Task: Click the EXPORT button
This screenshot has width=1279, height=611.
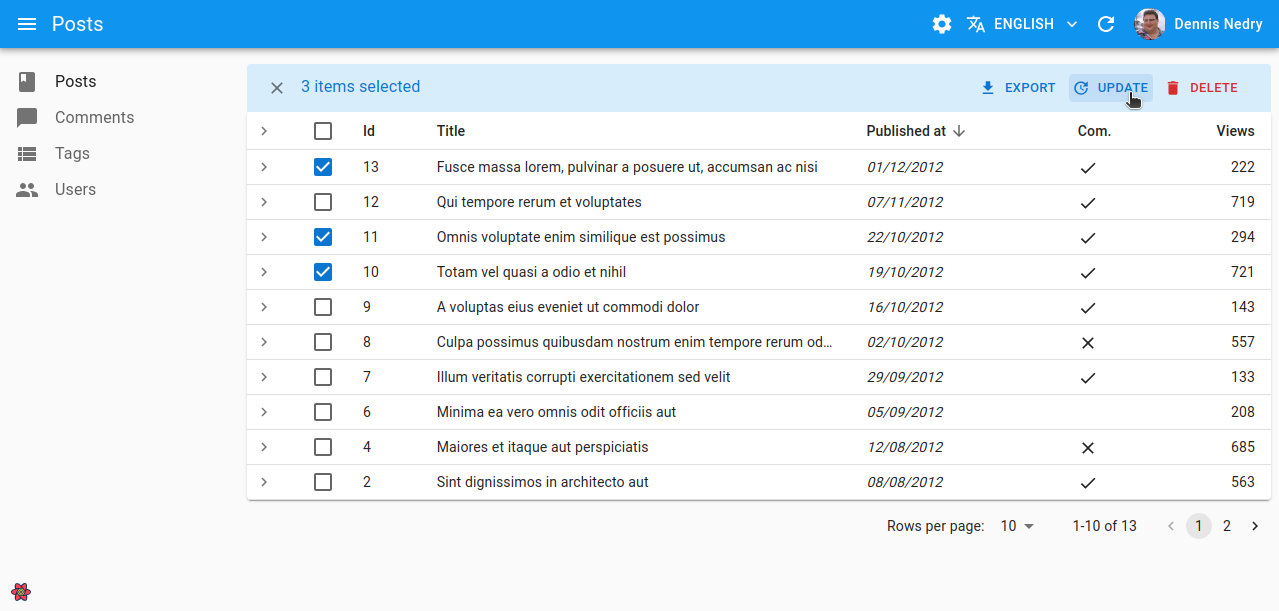Action: pyautogui.click(x=1018, y=88)
